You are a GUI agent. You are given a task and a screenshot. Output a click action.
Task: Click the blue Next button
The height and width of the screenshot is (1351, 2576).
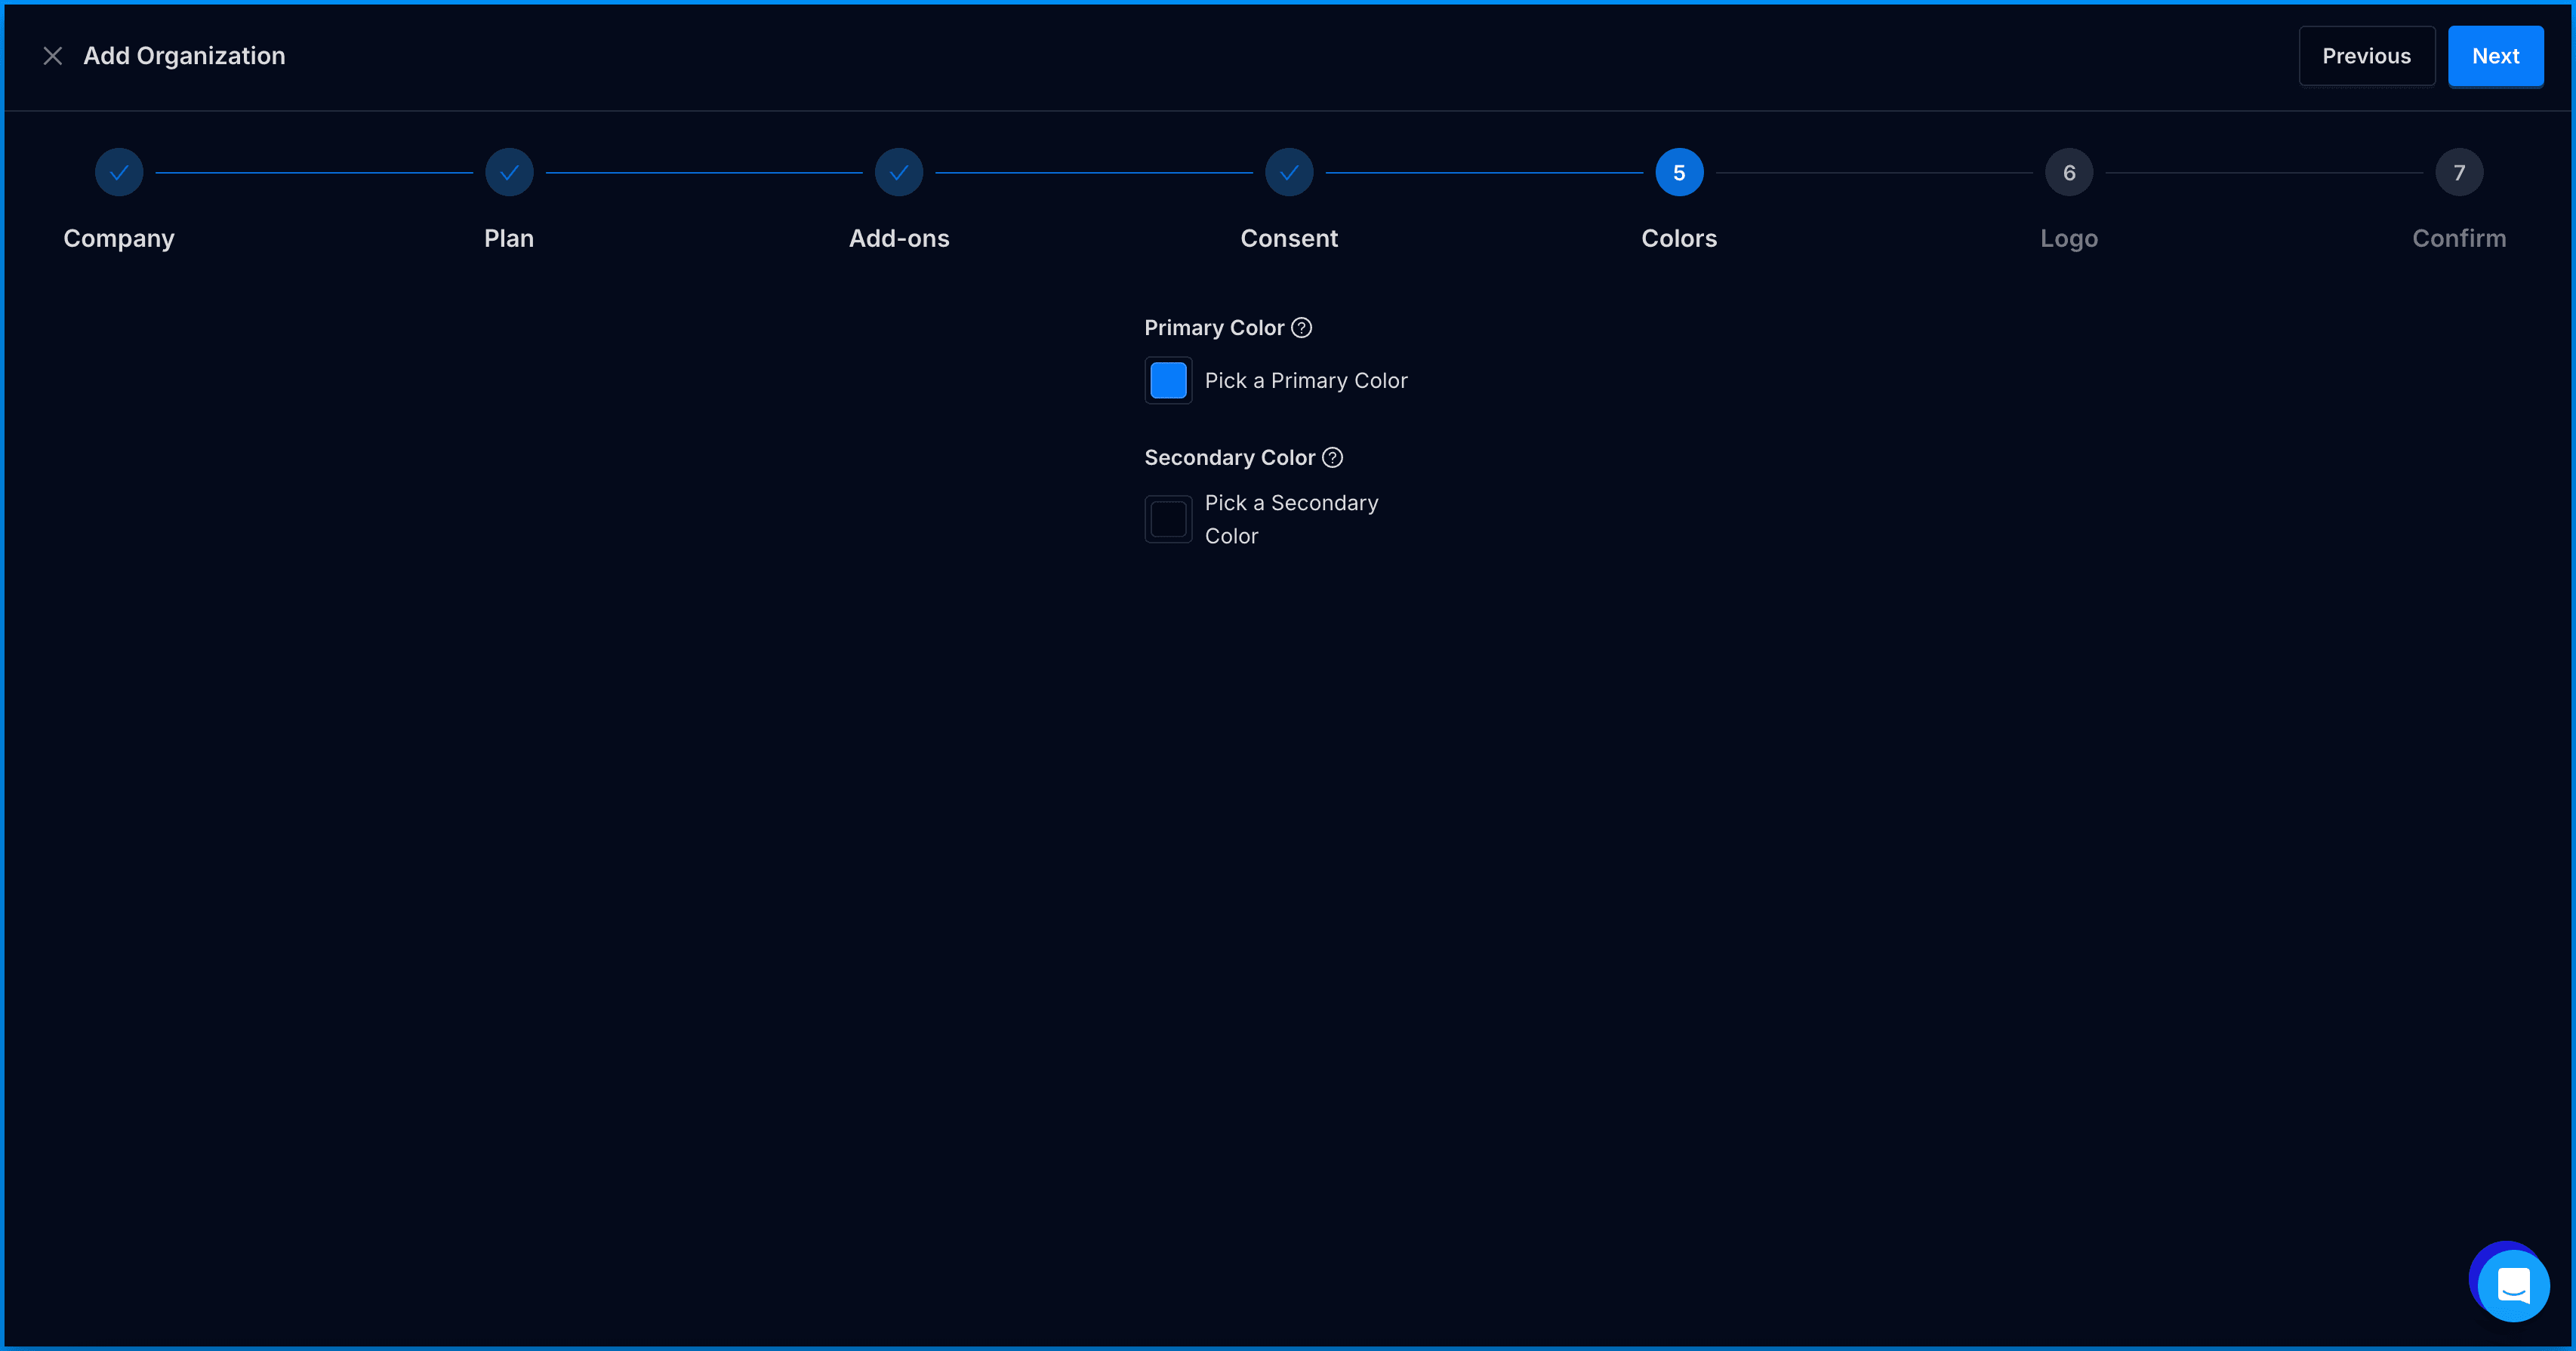(2495, 56)
